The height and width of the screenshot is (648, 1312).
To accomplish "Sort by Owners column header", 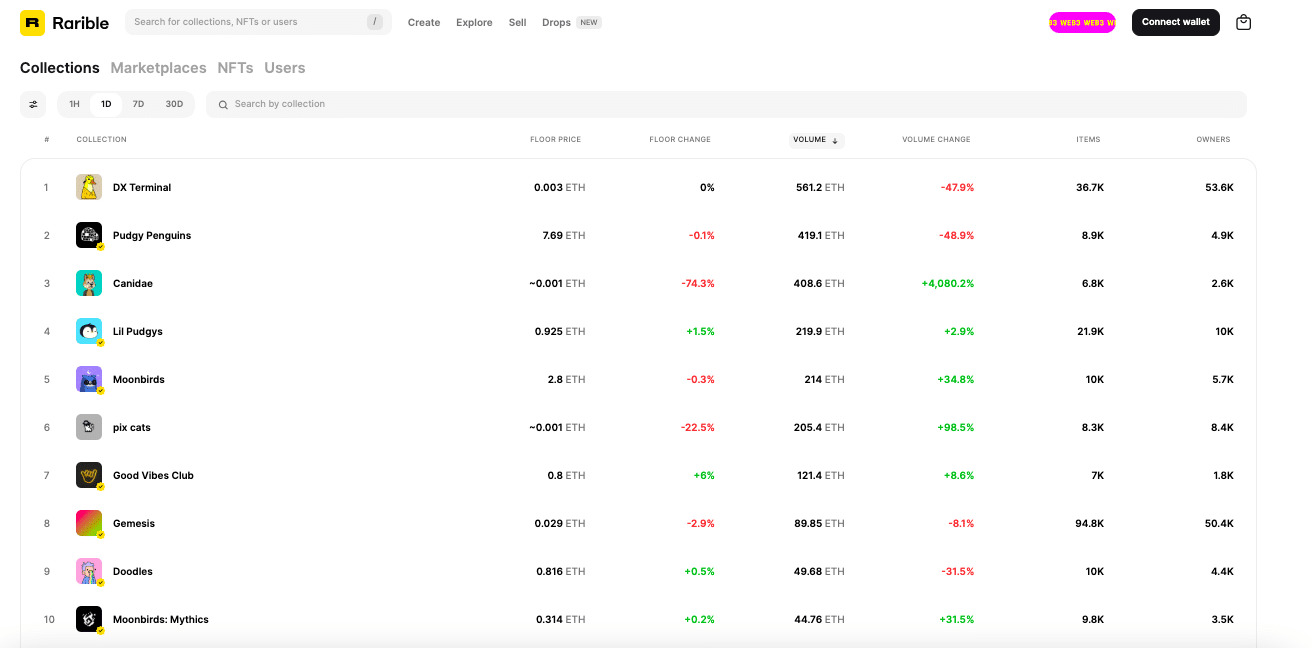I will (x=1213, y=140).
